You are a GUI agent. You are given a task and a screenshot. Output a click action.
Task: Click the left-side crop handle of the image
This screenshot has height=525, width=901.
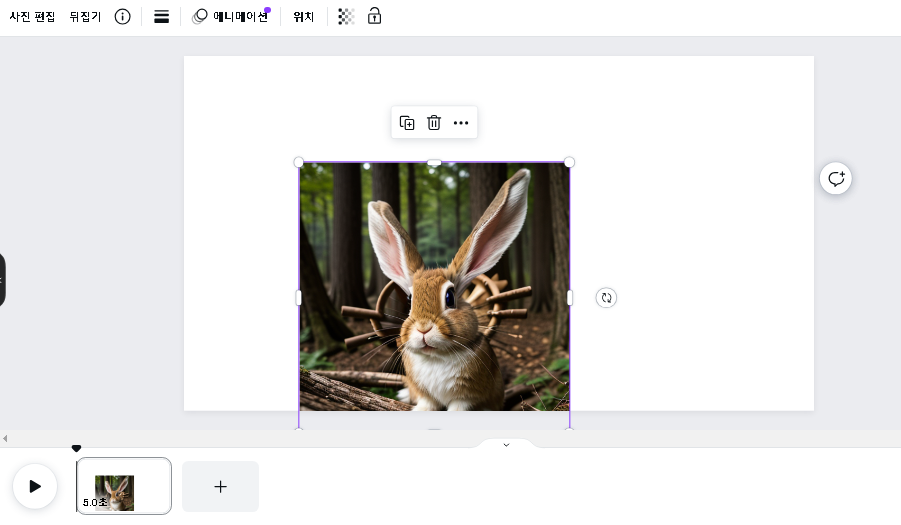[298, 298]
